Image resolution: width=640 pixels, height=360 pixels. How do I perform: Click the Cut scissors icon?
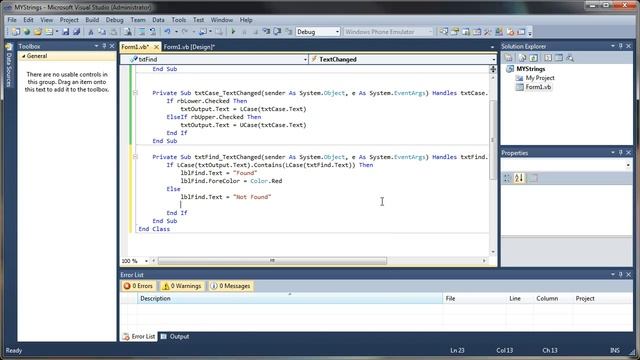(x=91, y=31)
